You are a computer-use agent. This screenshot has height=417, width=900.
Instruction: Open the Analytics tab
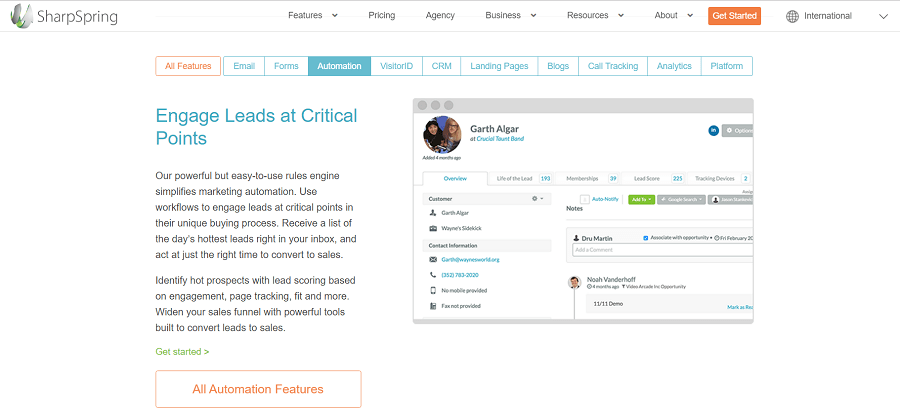(674, 66)
